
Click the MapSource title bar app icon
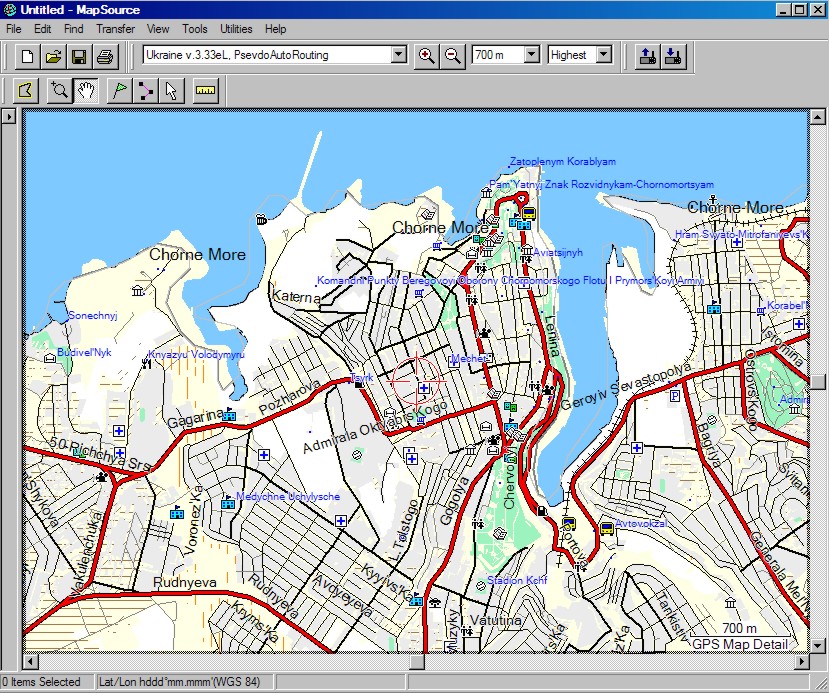(x=10, y=10)
